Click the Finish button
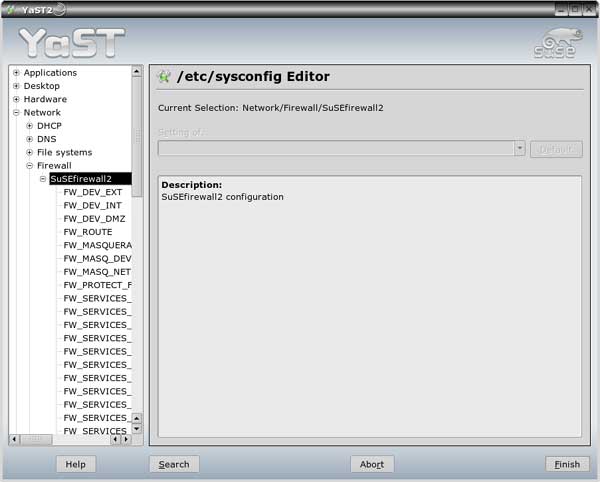The width and height of the screenshot is (600, 482). click(x=567, y=464)
